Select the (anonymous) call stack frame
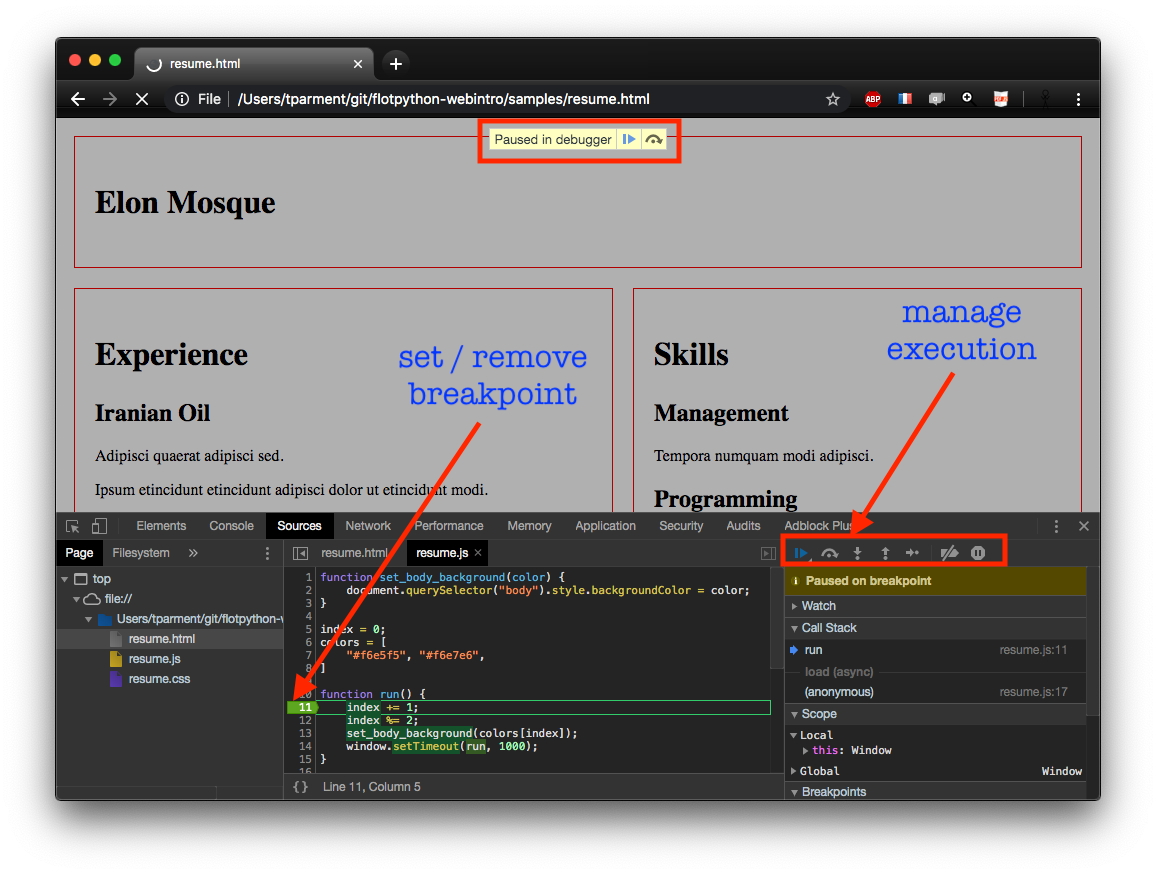 point(838,692)
